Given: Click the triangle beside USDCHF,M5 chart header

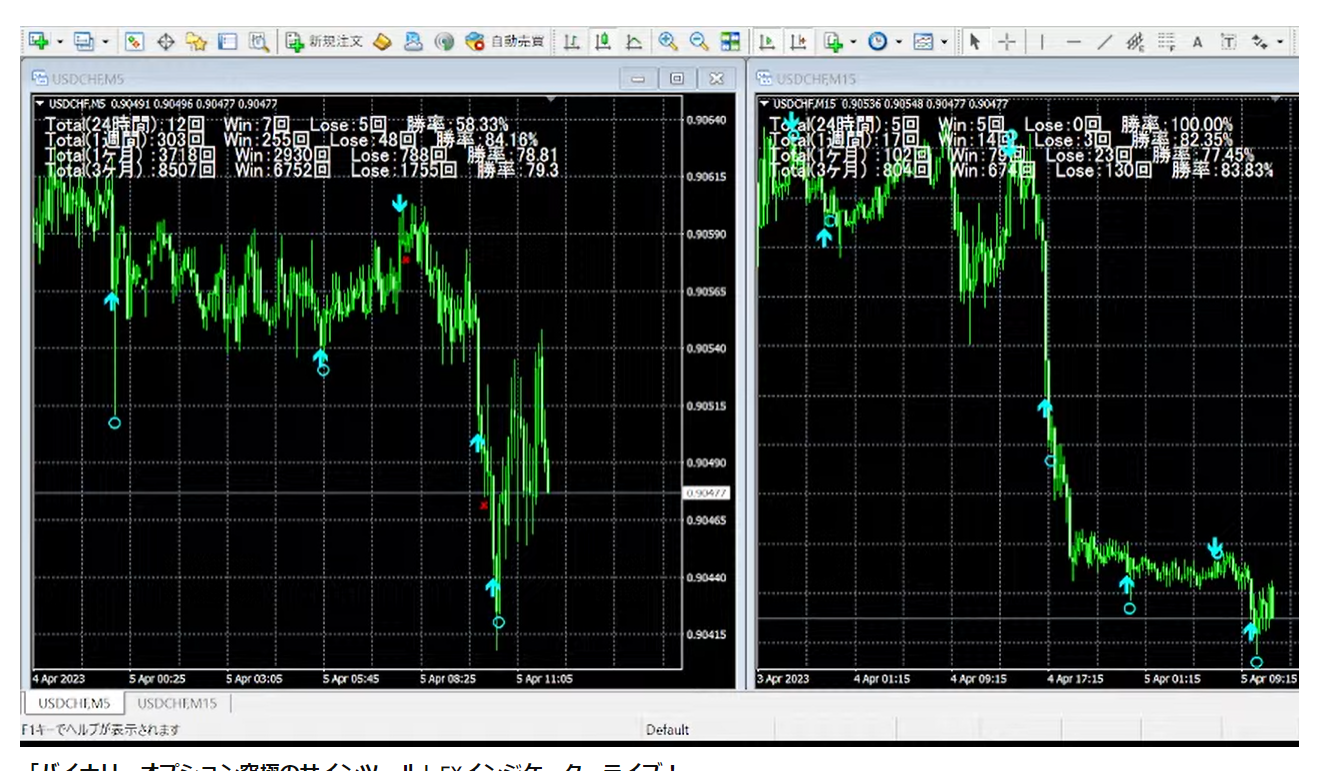Looking at the screenshot, I should [x=40, y=103].
